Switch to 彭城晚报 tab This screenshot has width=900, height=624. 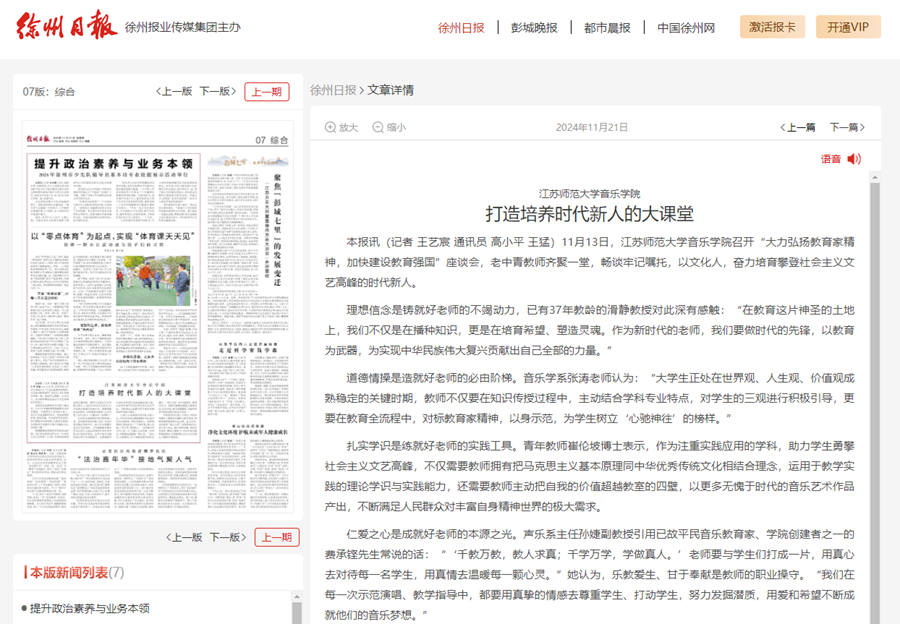coord(534,27)
